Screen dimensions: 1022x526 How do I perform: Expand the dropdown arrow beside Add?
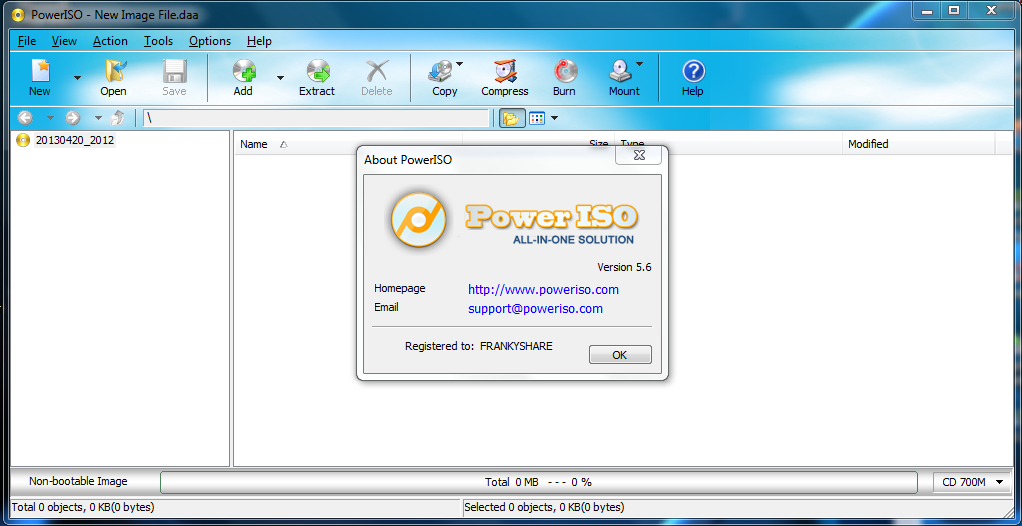[x=280, y=78]
